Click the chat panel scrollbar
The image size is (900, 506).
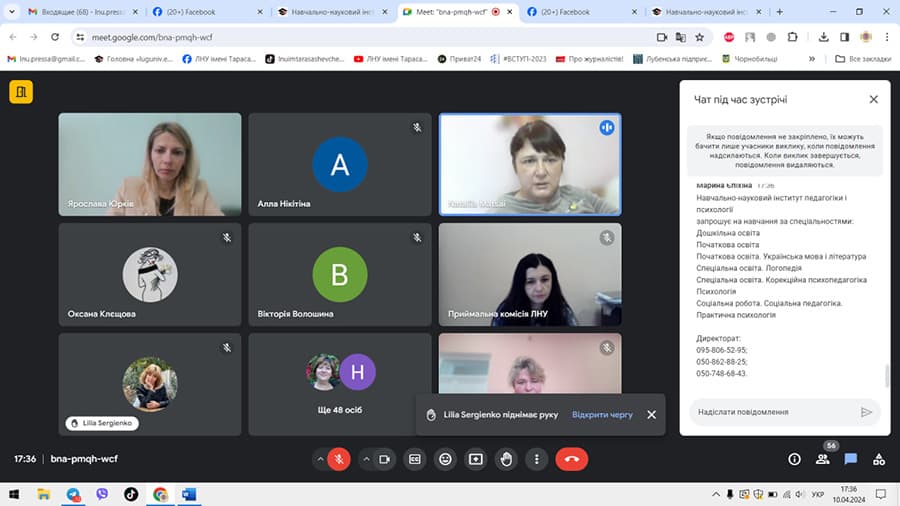point(887,376)
